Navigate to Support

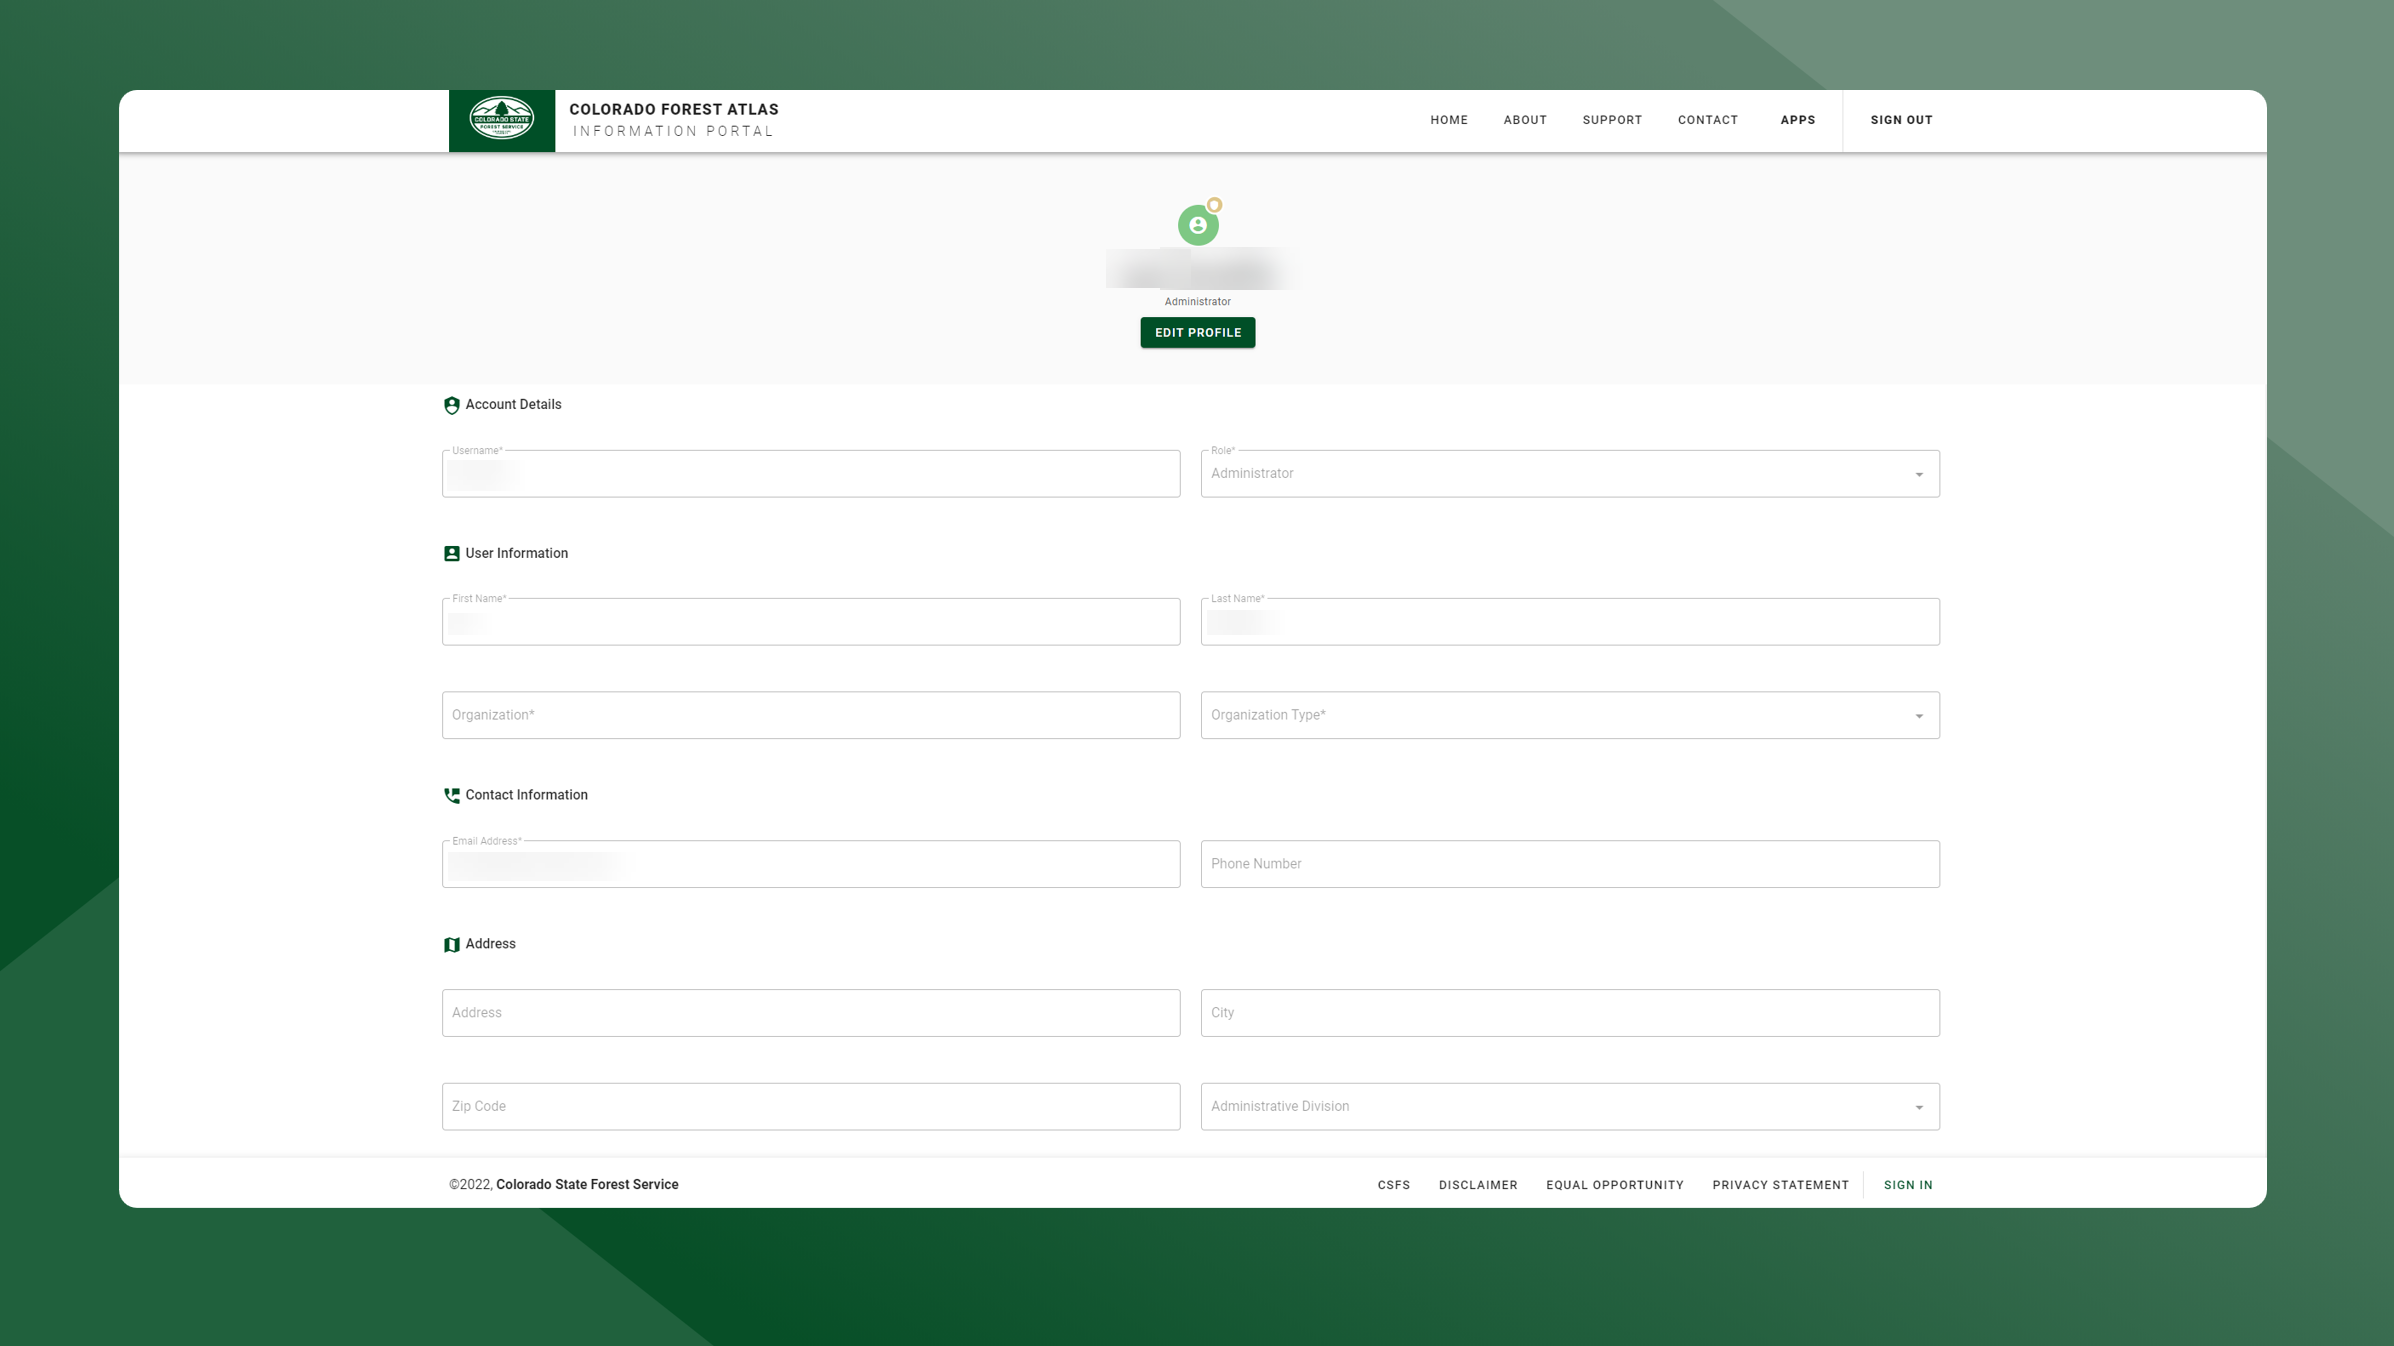1612,120
